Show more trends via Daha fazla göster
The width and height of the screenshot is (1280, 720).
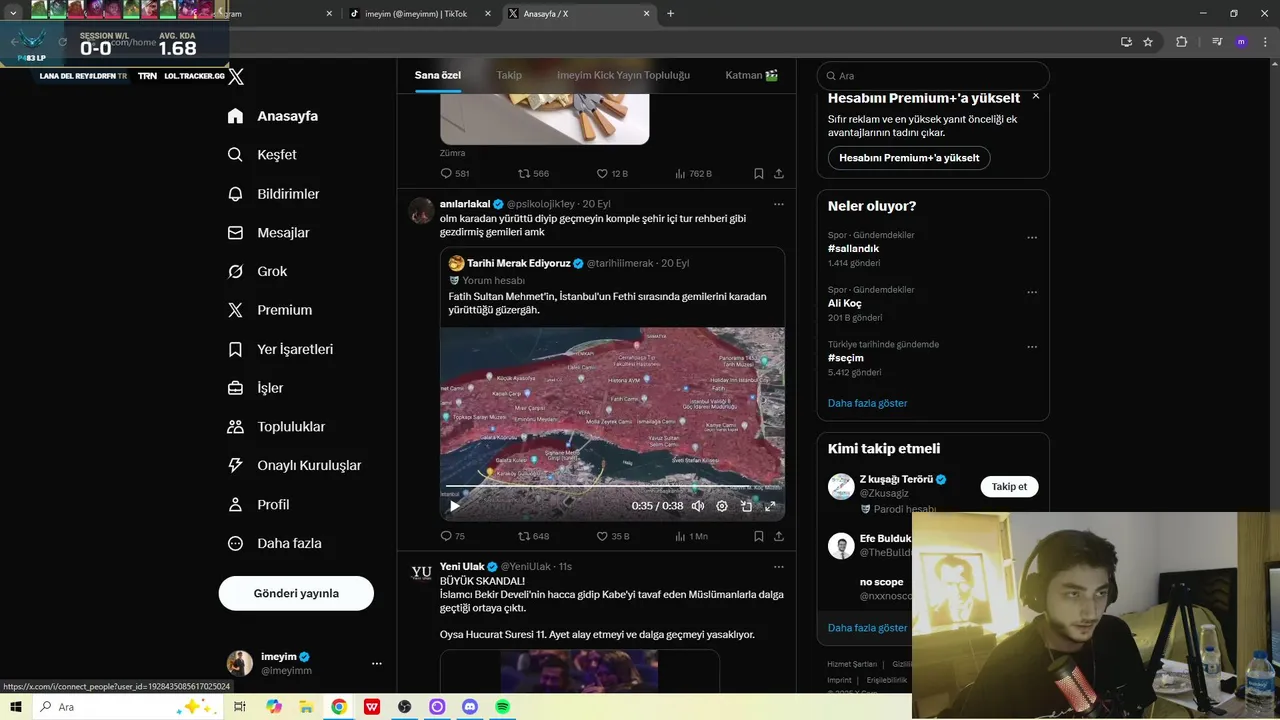coord(867,403)
